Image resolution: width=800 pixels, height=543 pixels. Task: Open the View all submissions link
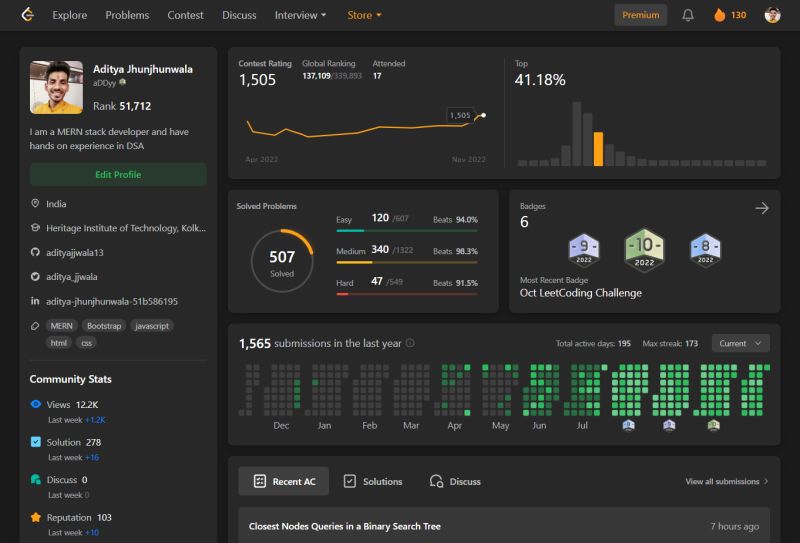pyautogui.click(x=727, y=481)
